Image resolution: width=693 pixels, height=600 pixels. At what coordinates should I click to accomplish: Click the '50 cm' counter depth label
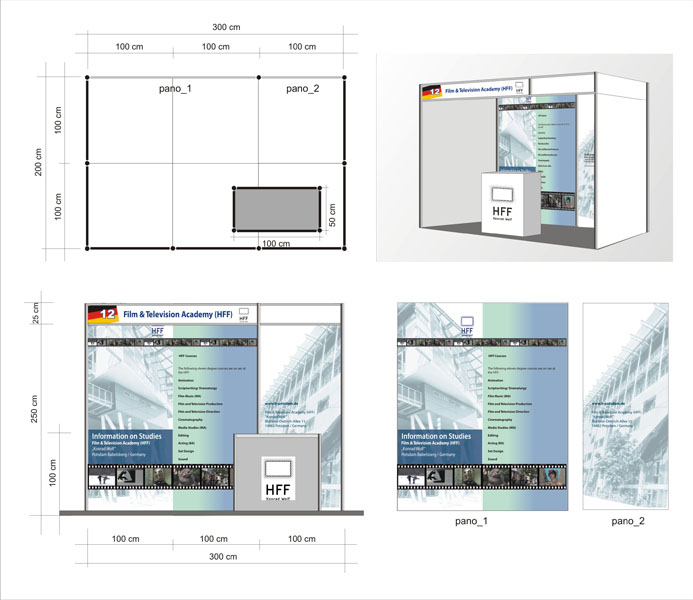pyautogui.click(x=332, y=215)
